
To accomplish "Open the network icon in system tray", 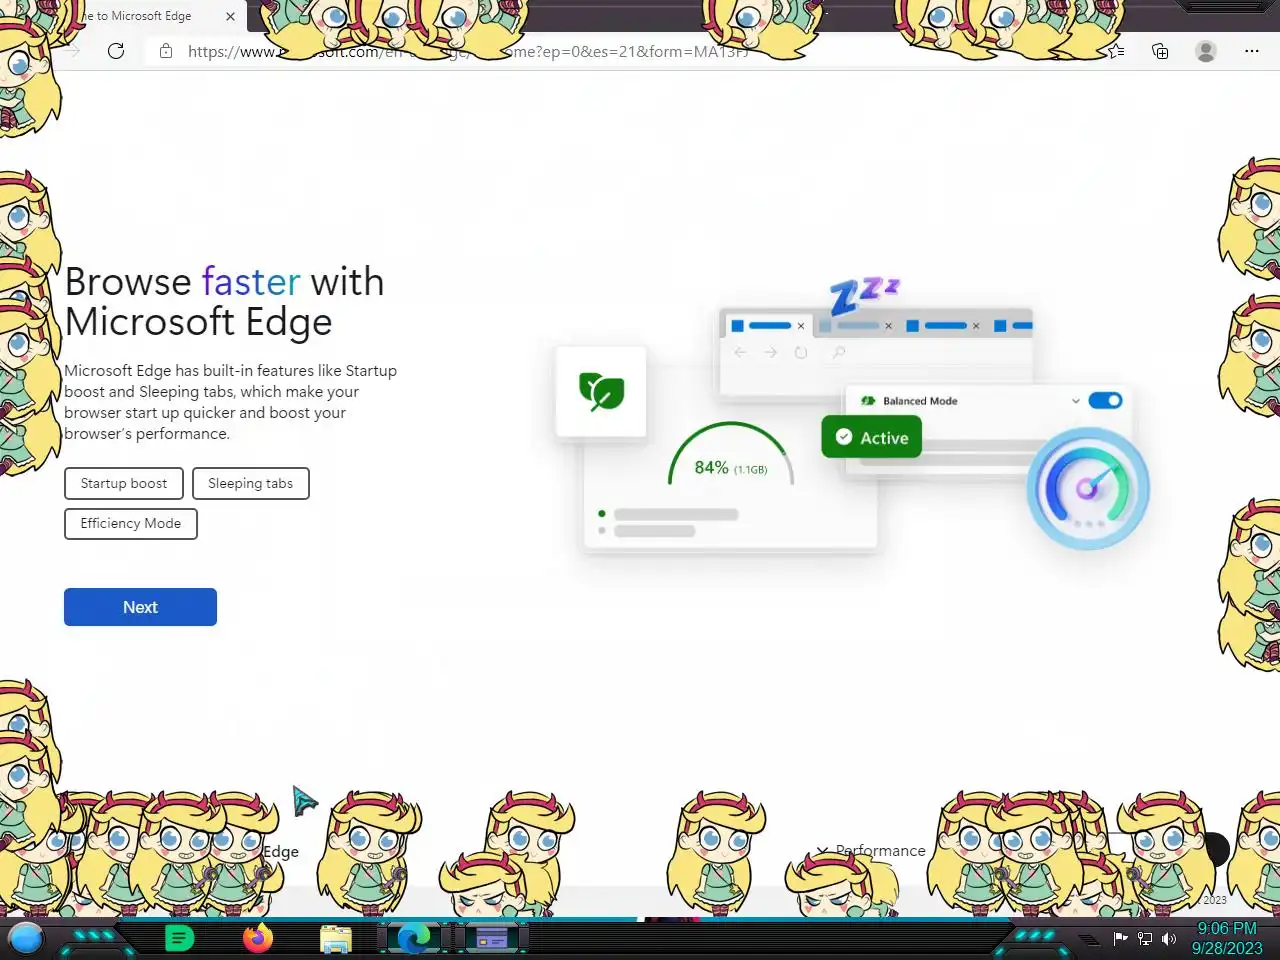I will pos(1145,938).
